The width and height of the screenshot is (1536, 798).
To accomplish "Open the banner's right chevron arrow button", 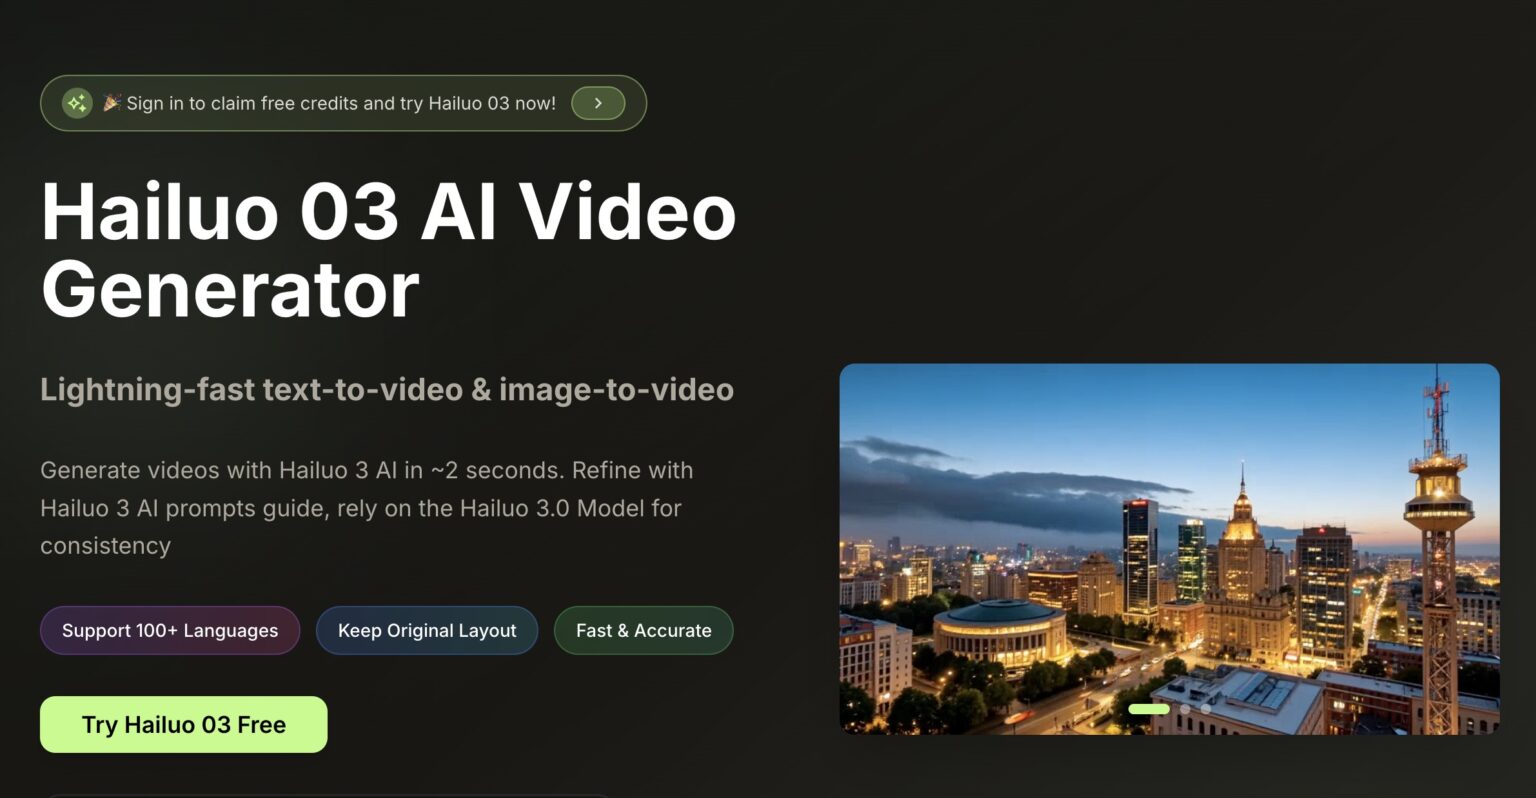I will pyautogui.click(x=598, y=103).
